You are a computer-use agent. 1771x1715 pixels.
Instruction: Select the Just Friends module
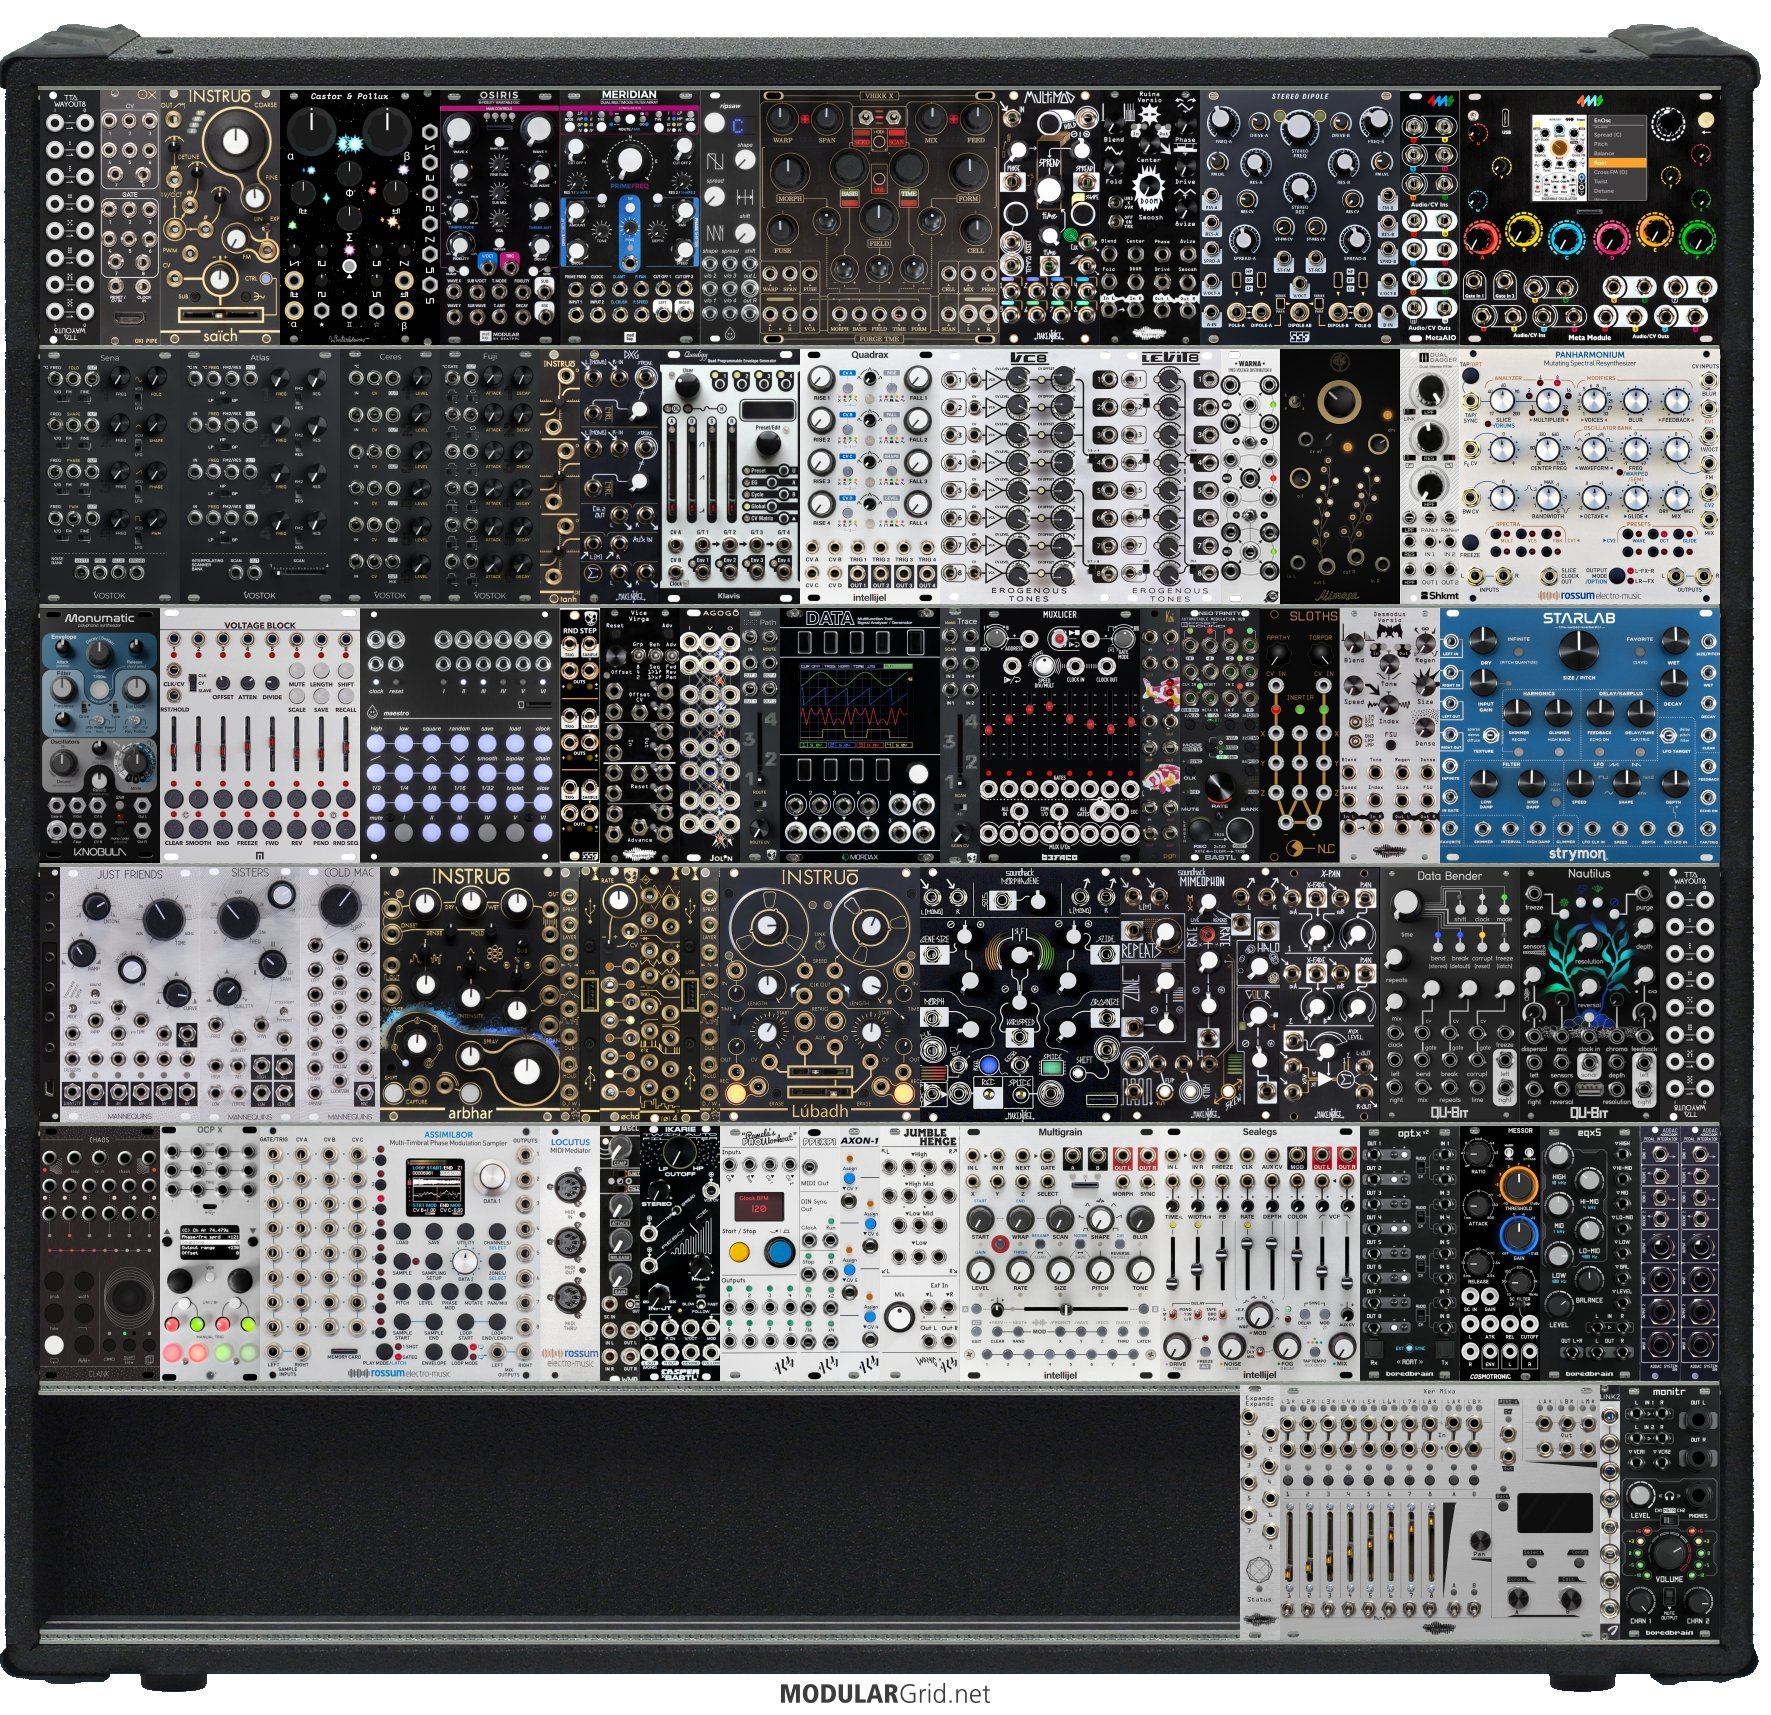[x=130, y=994]
